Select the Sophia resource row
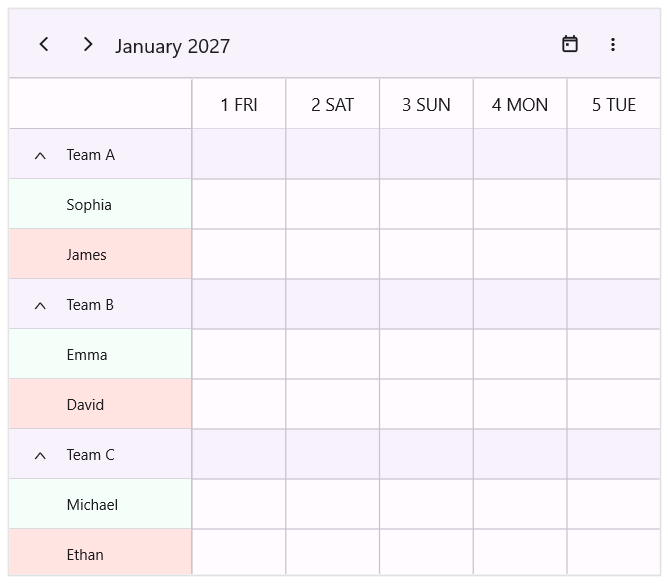This screenshot has width=668, height=583. pos(100,204)
